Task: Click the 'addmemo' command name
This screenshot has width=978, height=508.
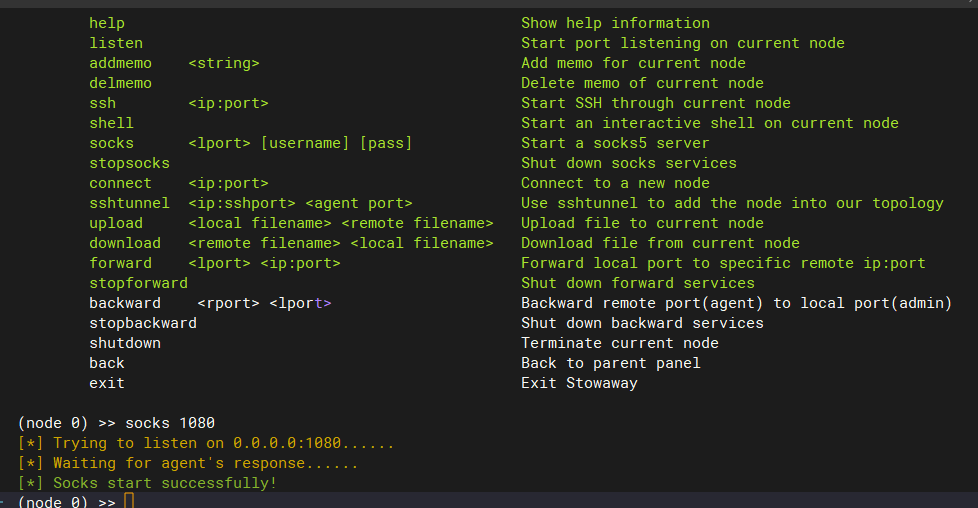Action: (120, 63)
